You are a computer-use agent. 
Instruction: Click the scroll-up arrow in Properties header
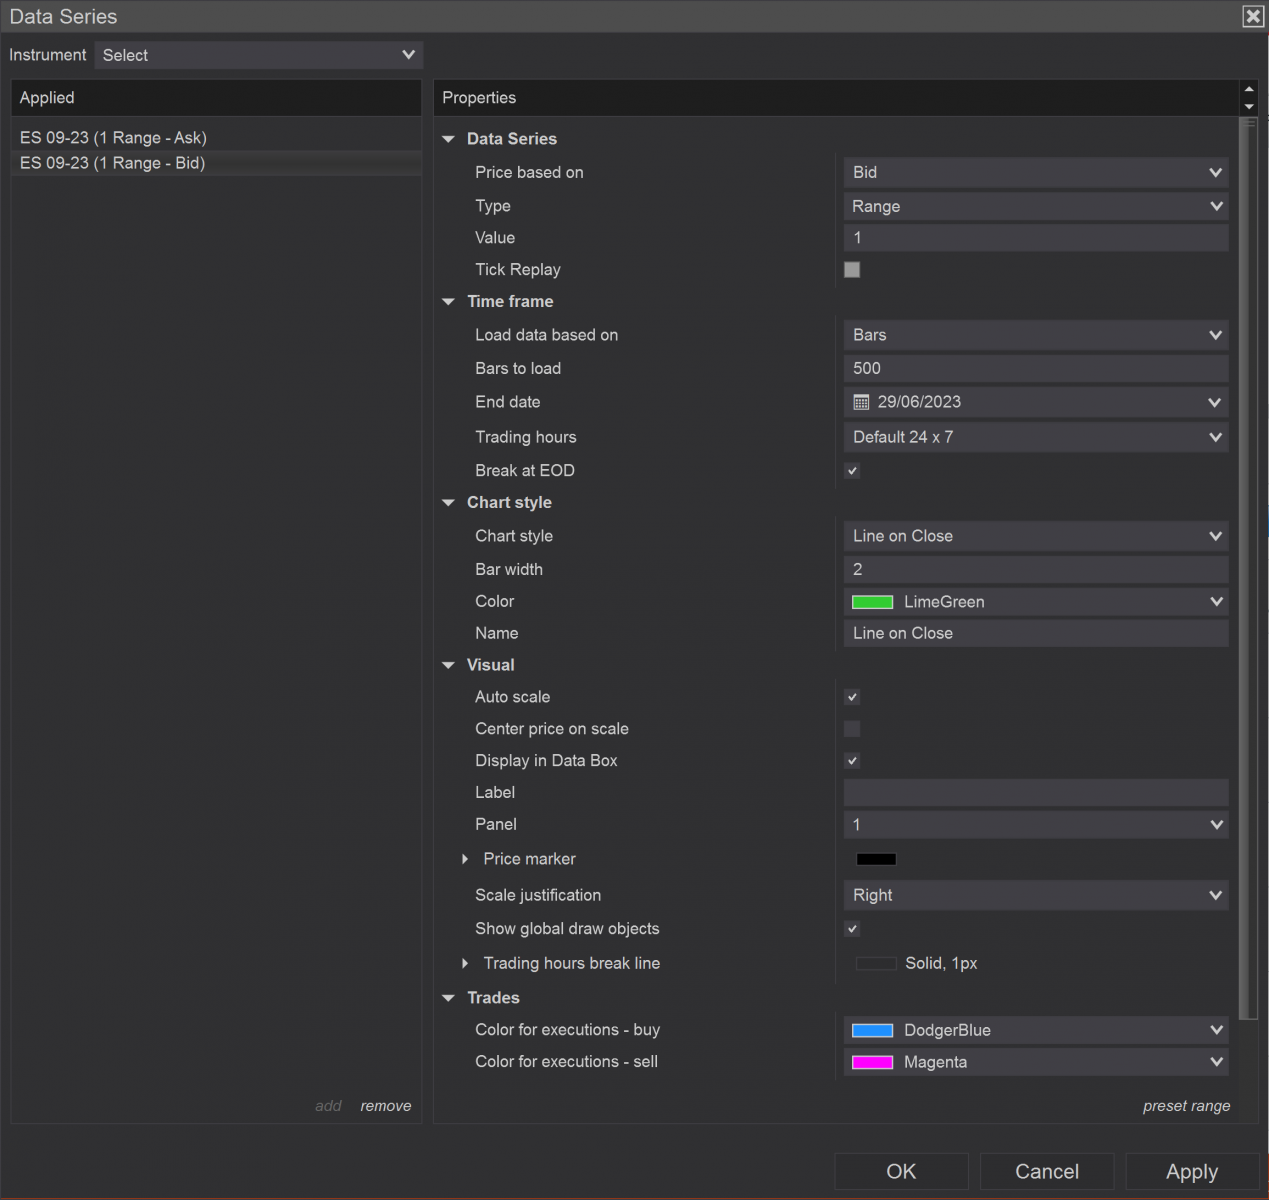click(1249, 89)
